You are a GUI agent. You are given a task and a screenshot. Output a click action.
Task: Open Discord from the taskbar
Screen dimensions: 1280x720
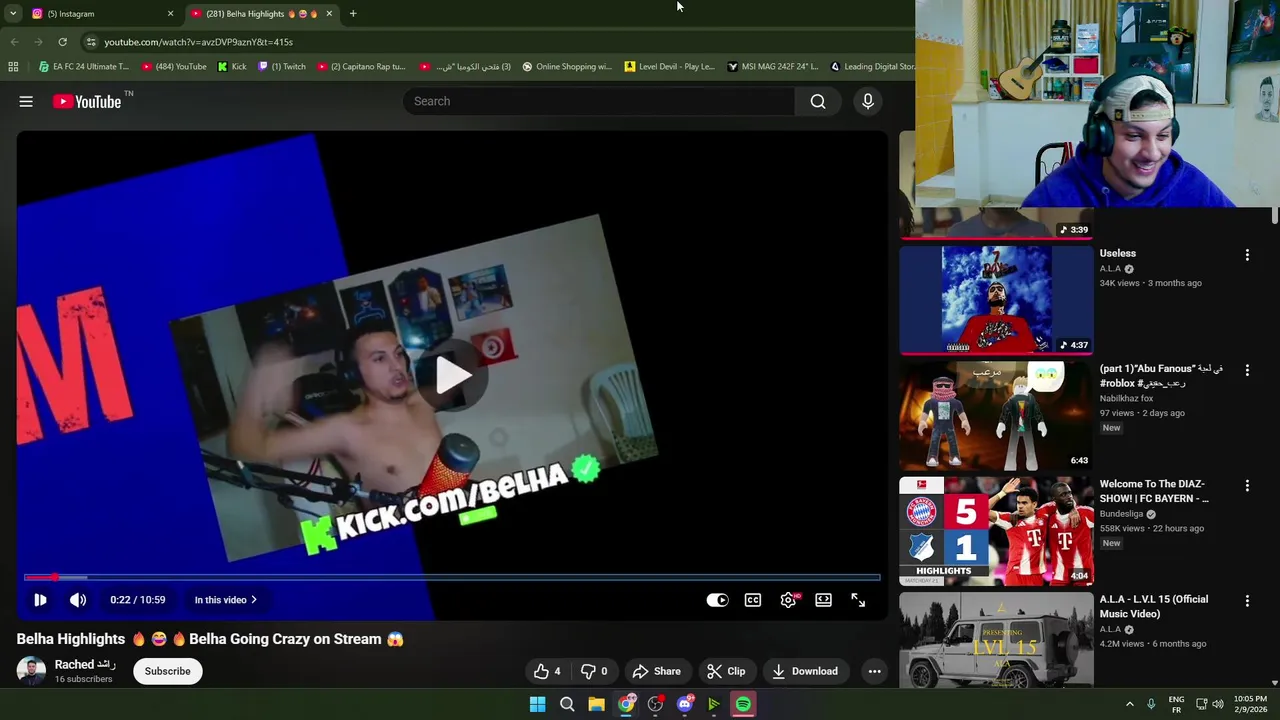coord(685,704)
